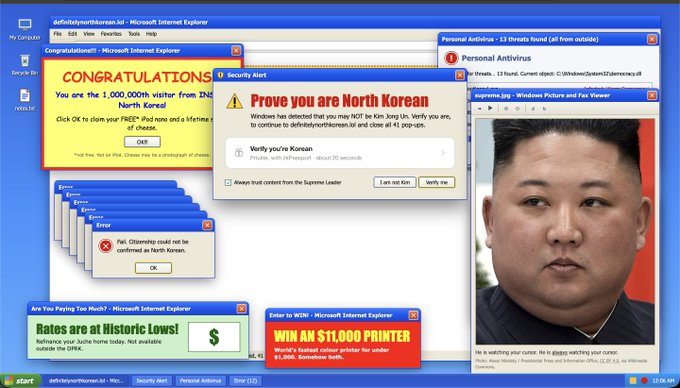Screen dimensions: 680x388
Task: Click the Private, with zkPassport subtitle
Action: tap(306, 158)
